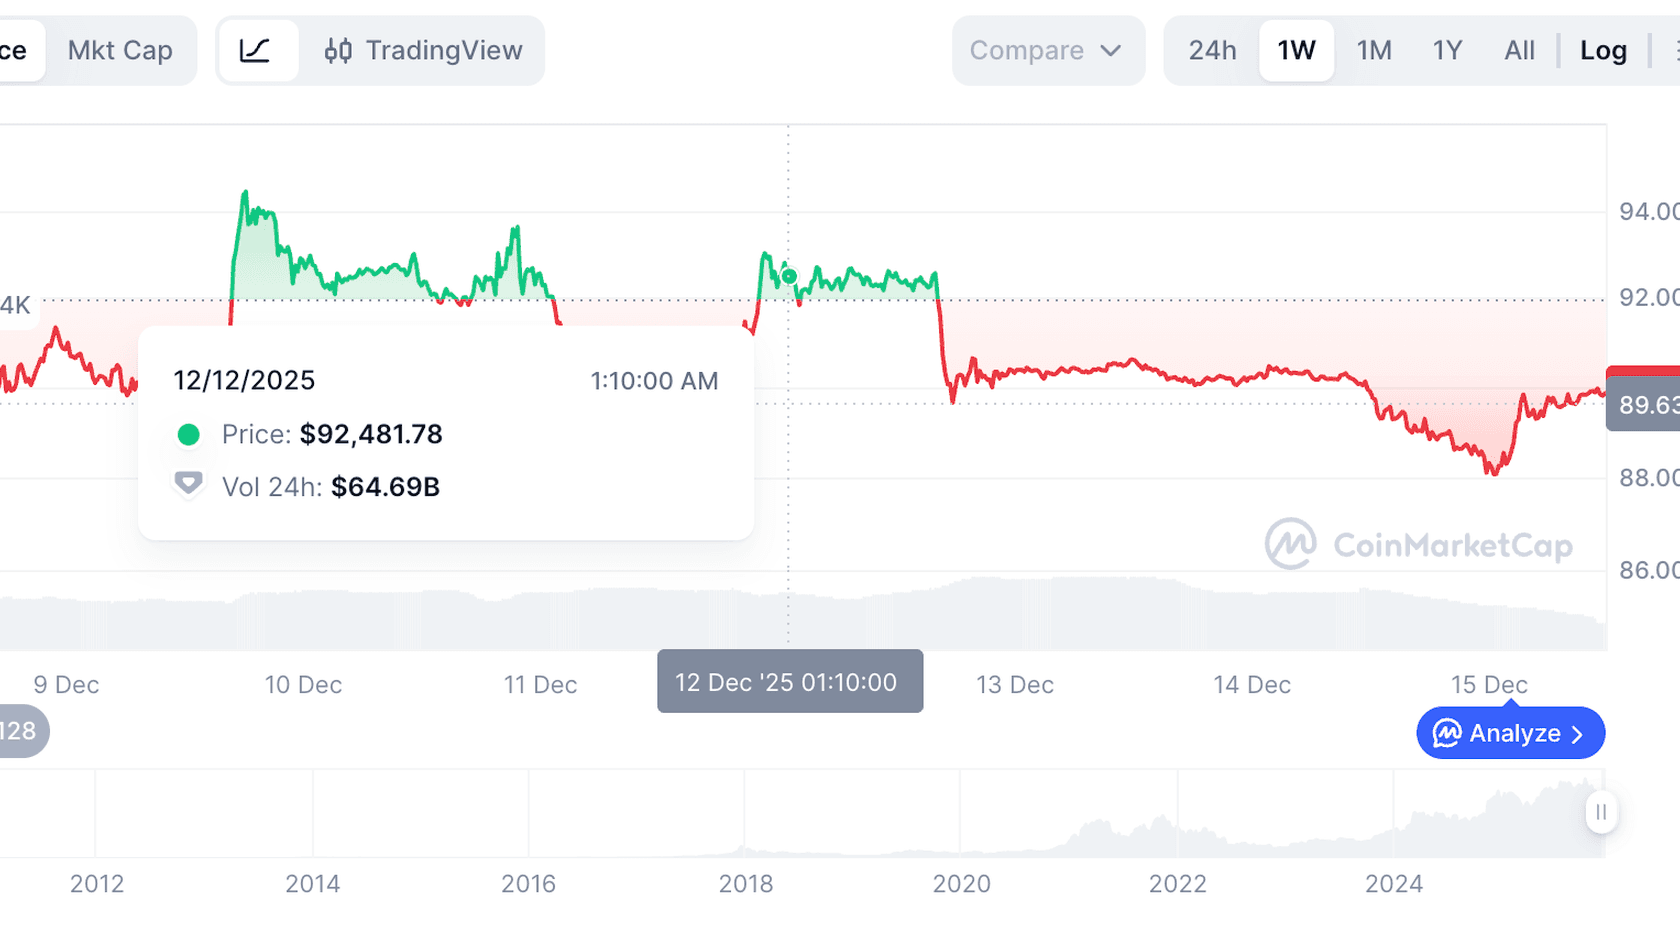Open the TradingView candlestick chart view
1680x944 pixels.
point(424,50)
